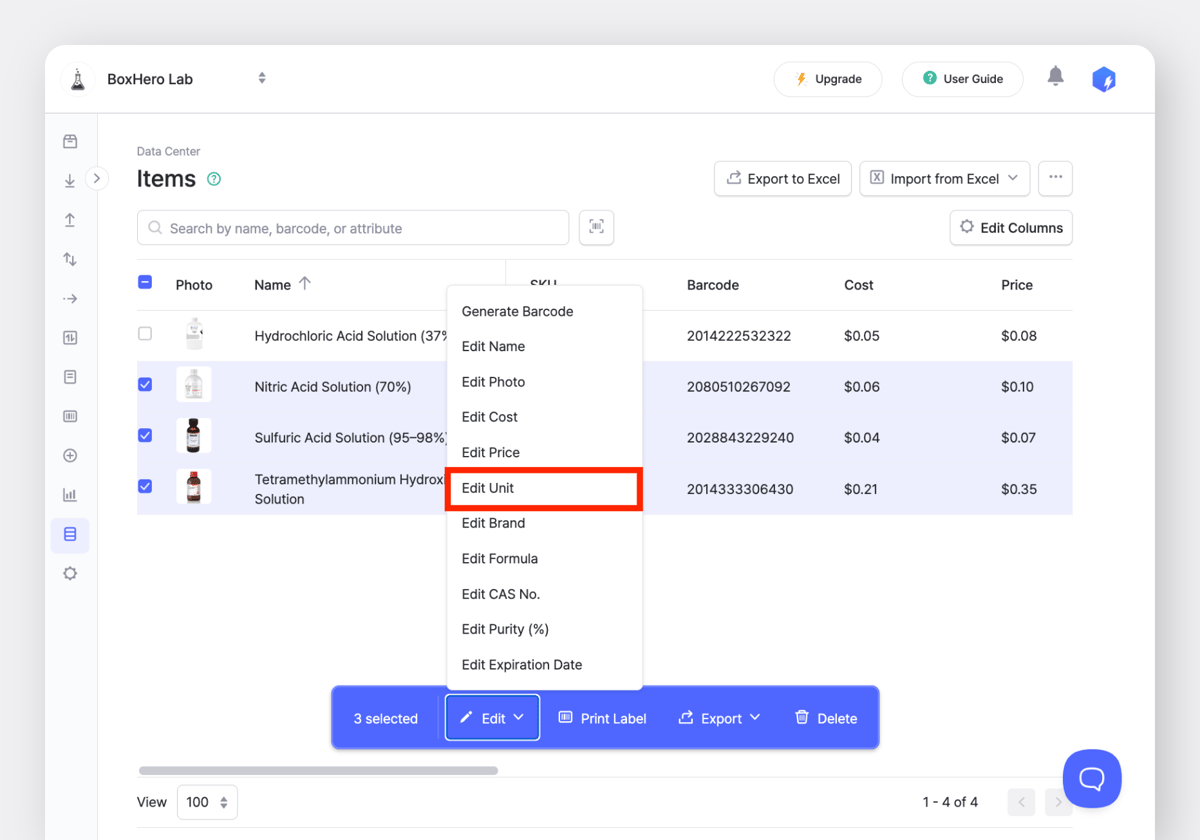Click the select-all checkbox in table header
The height and width of the screenshot is (840, 1200).
(x=145, y=283)
